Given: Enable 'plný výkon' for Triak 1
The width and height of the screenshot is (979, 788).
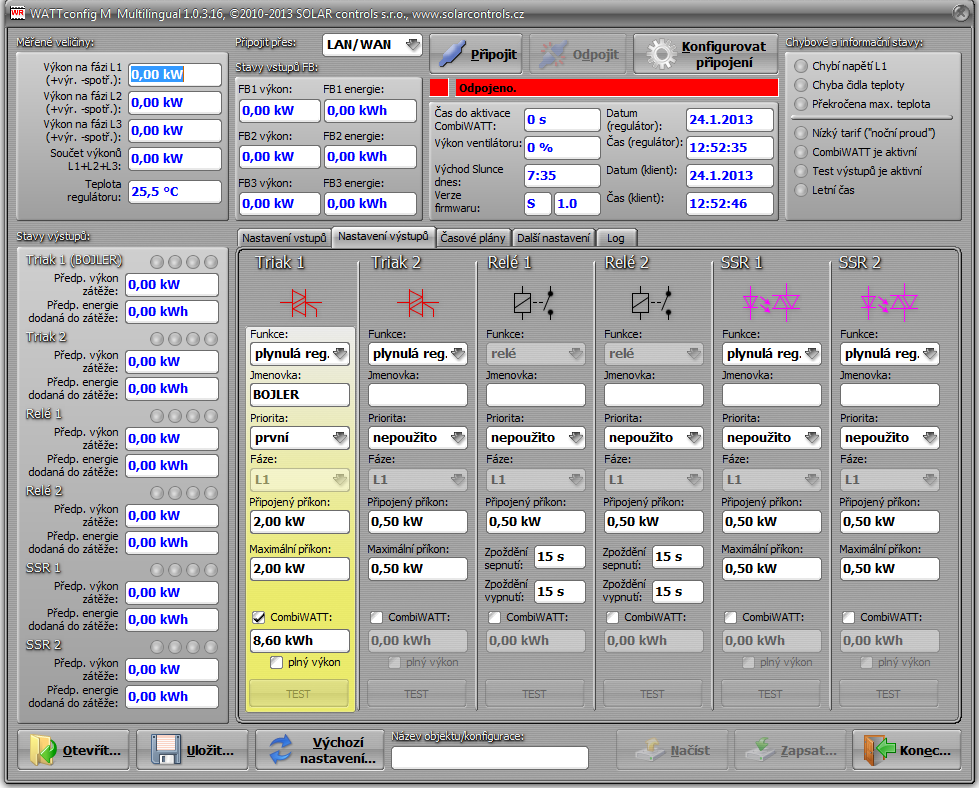Looking at the screenshot, I should click(277, 662).
